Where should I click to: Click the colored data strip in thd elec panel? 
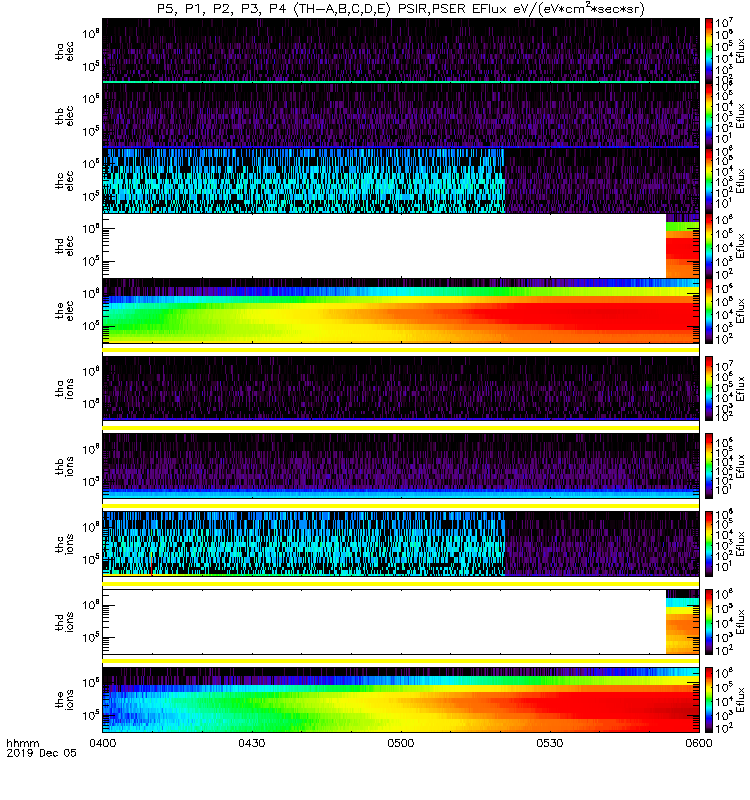coord(682,246)
